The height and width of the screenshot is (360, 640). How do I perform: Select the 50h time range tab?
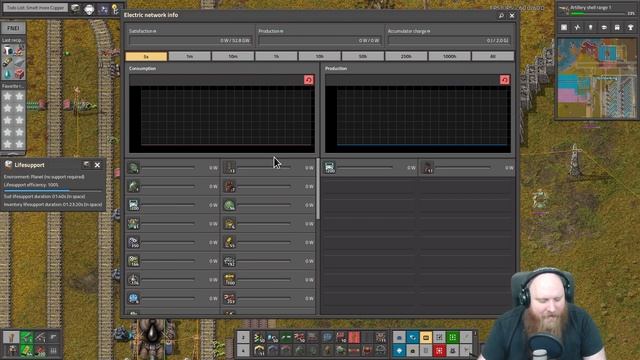[363, 56]
